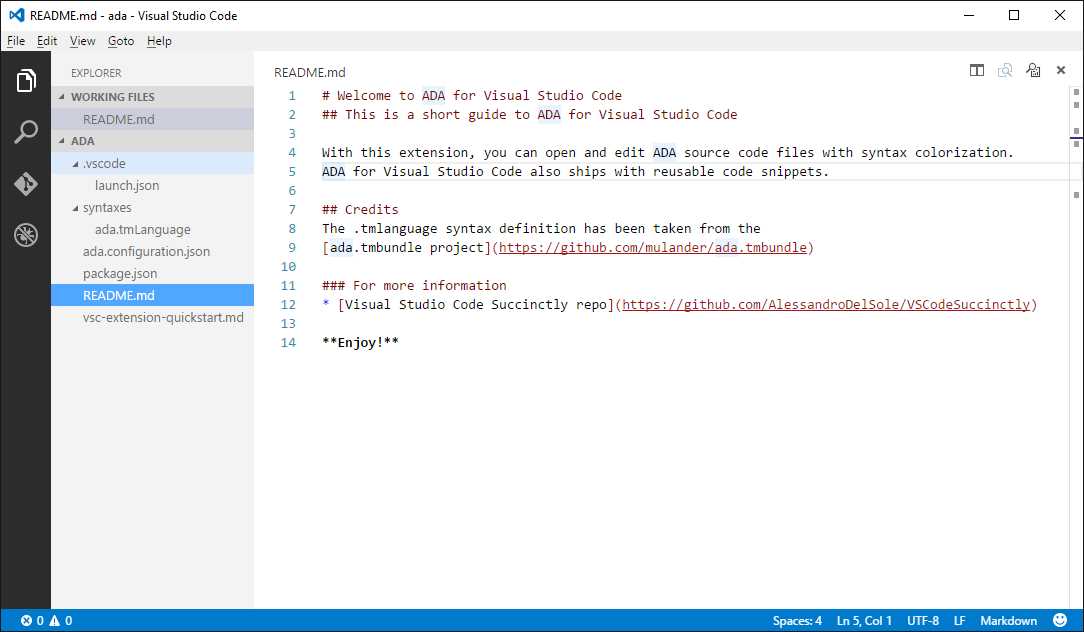This screenshot has height=632, width=1084.
Task: Open the View menu
Action: pyautogui.click(x=83, y=41)
